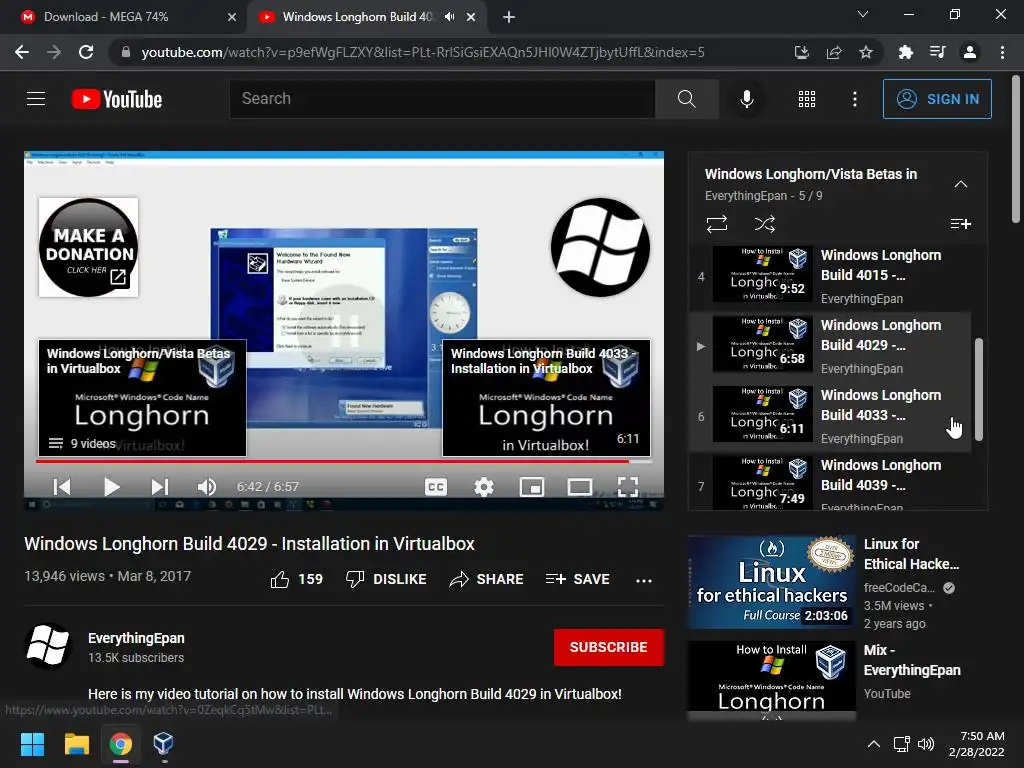Toggle closed captions on the player
Image resolution: width=1024 pixels, height=768 pixels.
pos(436,487)
